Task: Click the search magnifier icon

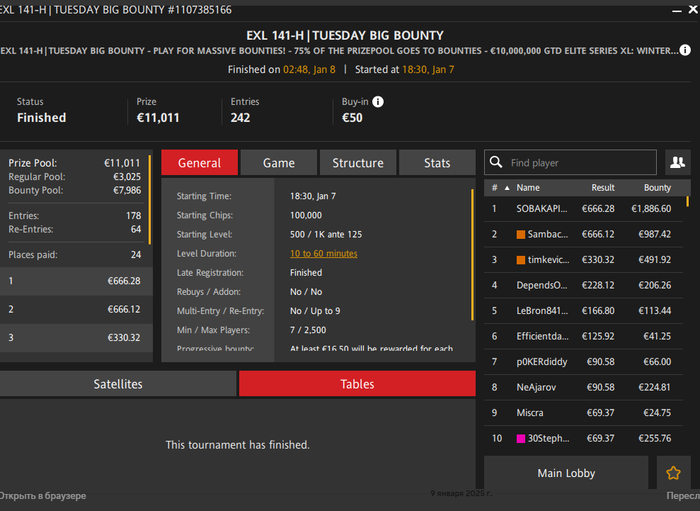Action: (496, 162)
